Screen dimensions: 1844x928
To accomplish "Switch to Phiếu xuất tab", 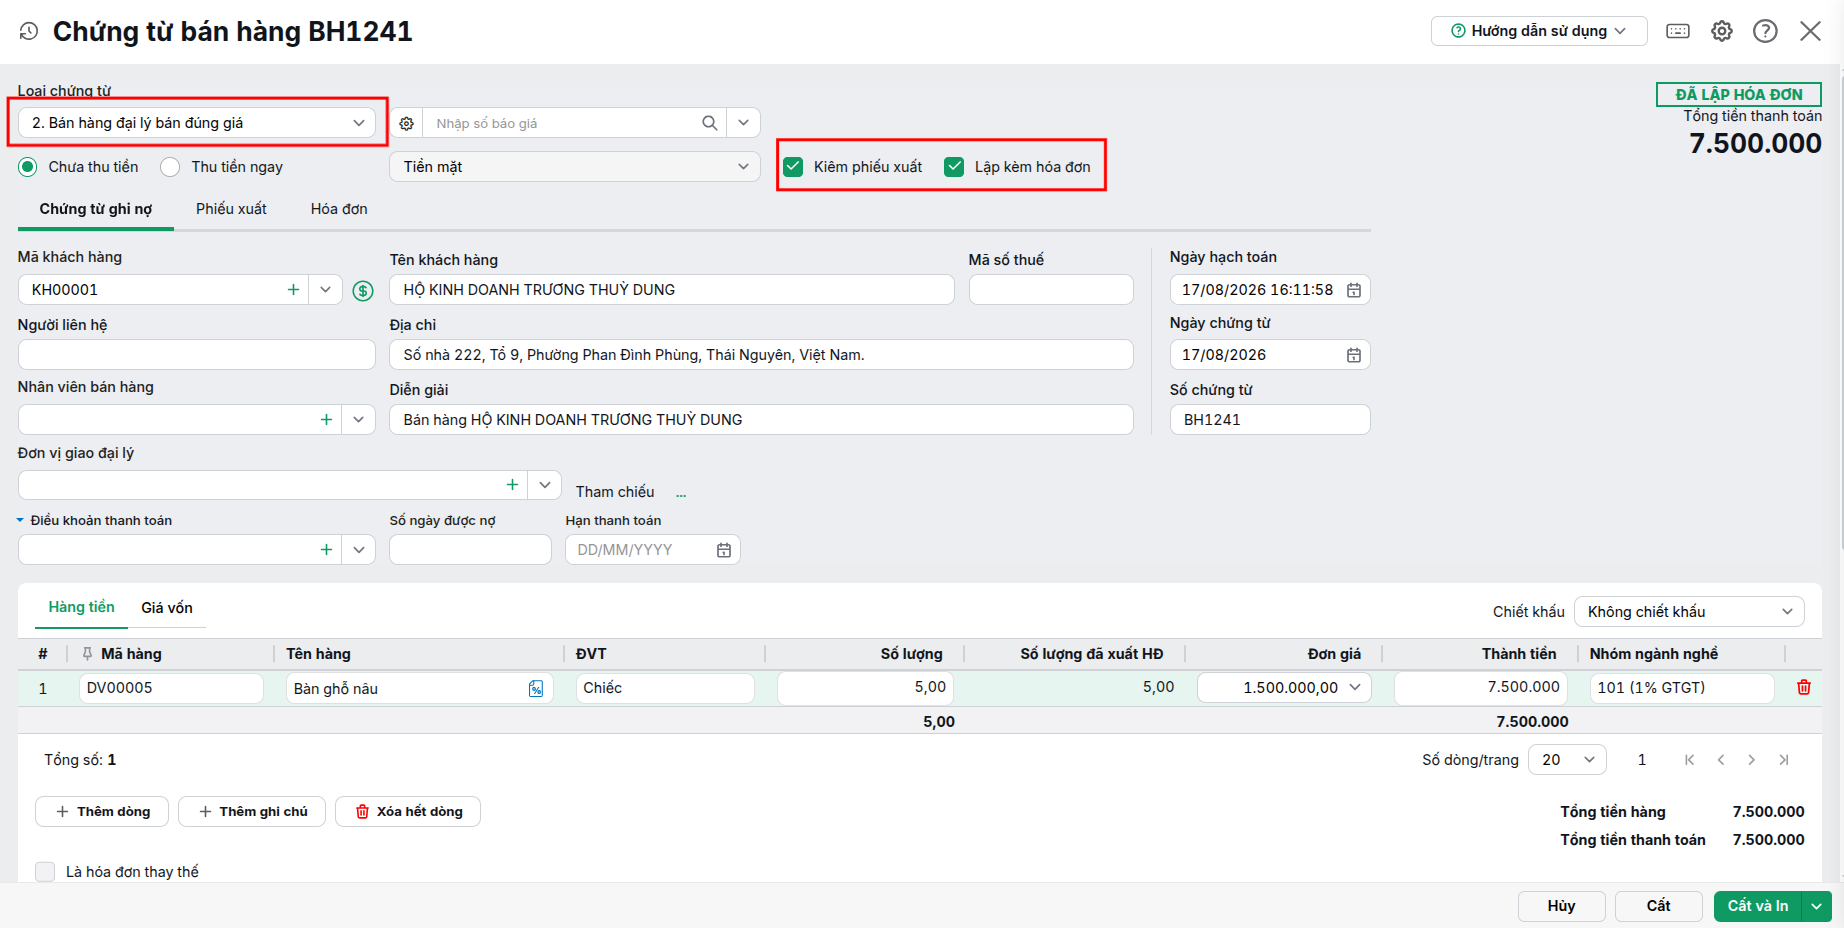I will (231, 209).
